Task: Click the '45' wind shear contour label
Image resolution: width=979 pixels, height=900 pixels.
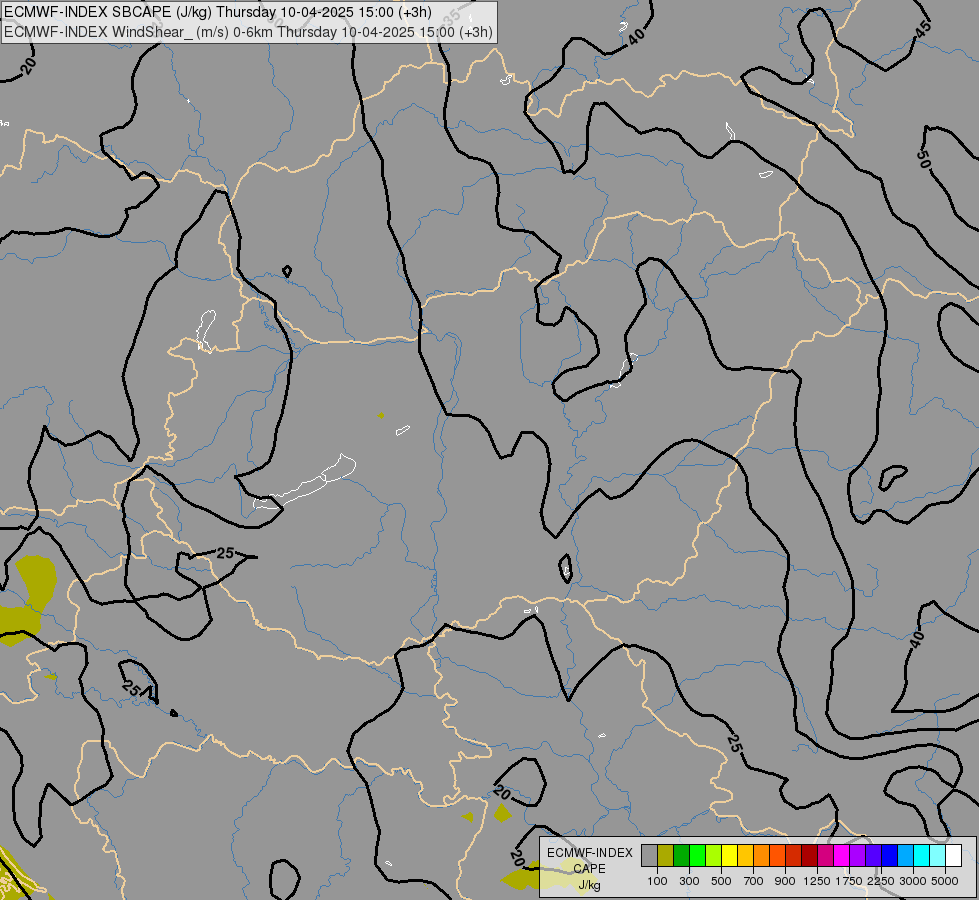Action: (924, 28)
